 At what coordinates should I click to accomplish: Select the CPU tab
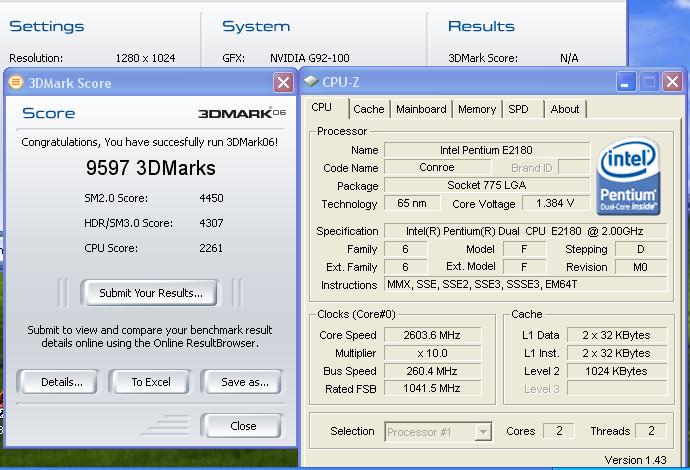322,107
